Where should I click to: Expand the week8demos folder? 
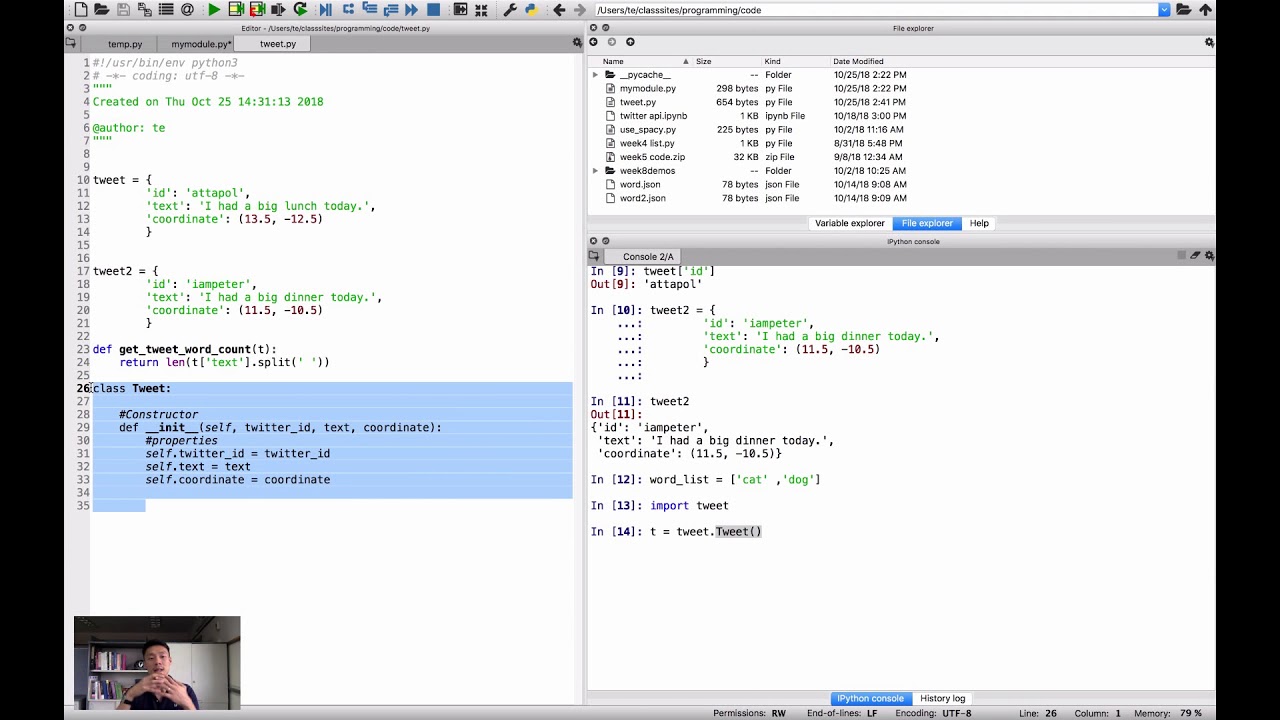pos(595,171)
